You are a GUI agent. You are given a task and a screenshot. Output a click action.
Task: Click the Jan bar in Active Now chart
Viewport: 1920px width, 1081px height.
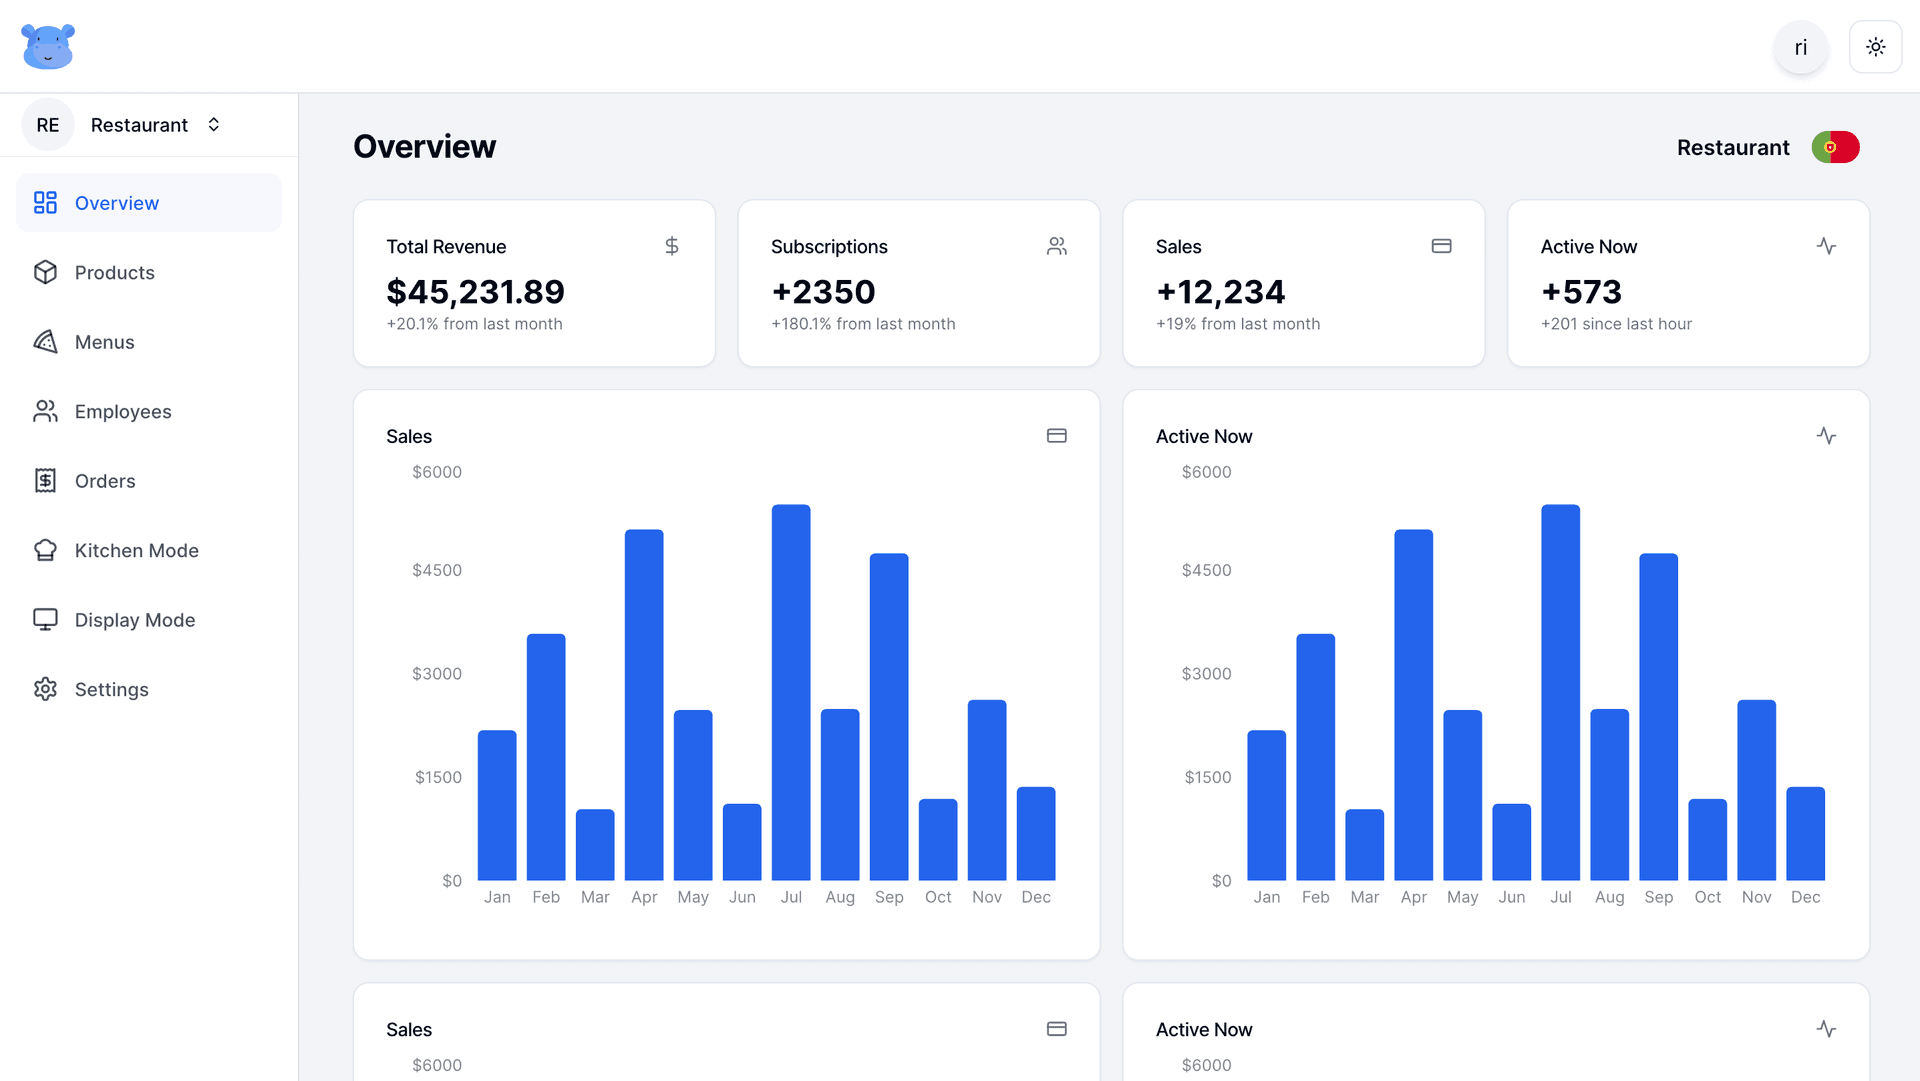pos(1266,805)
